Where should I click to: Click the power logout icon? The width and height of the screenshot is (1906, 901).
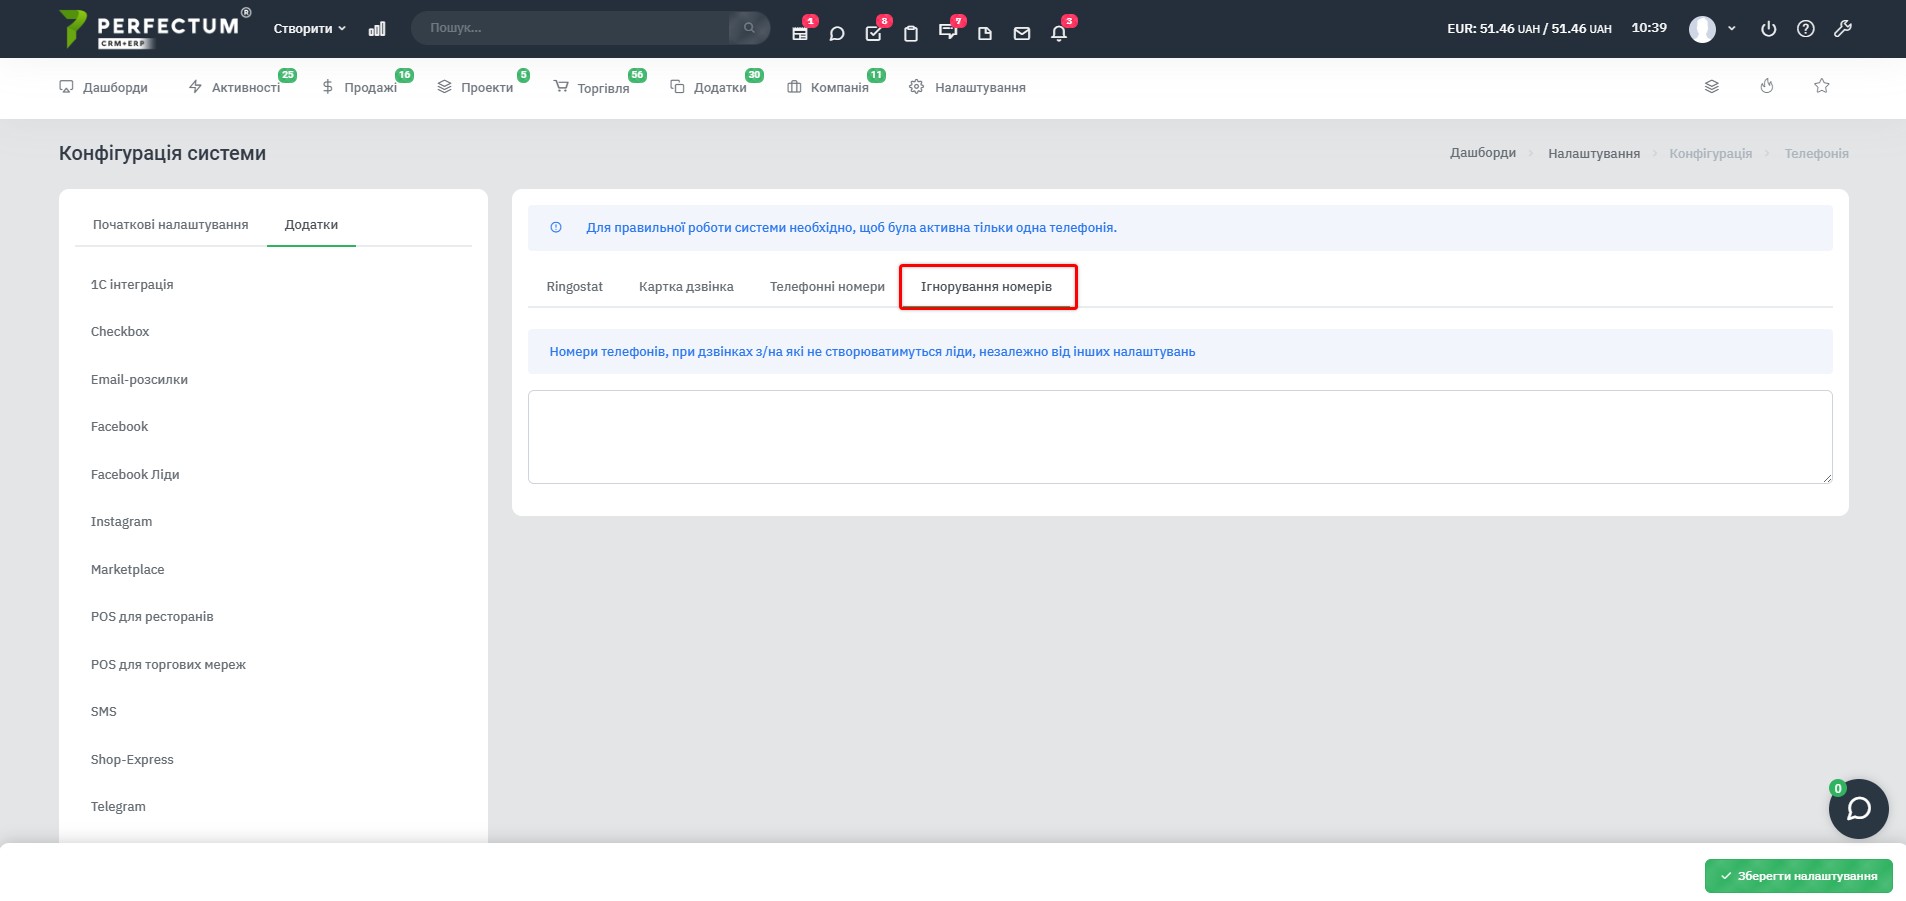click(1769, 29)
